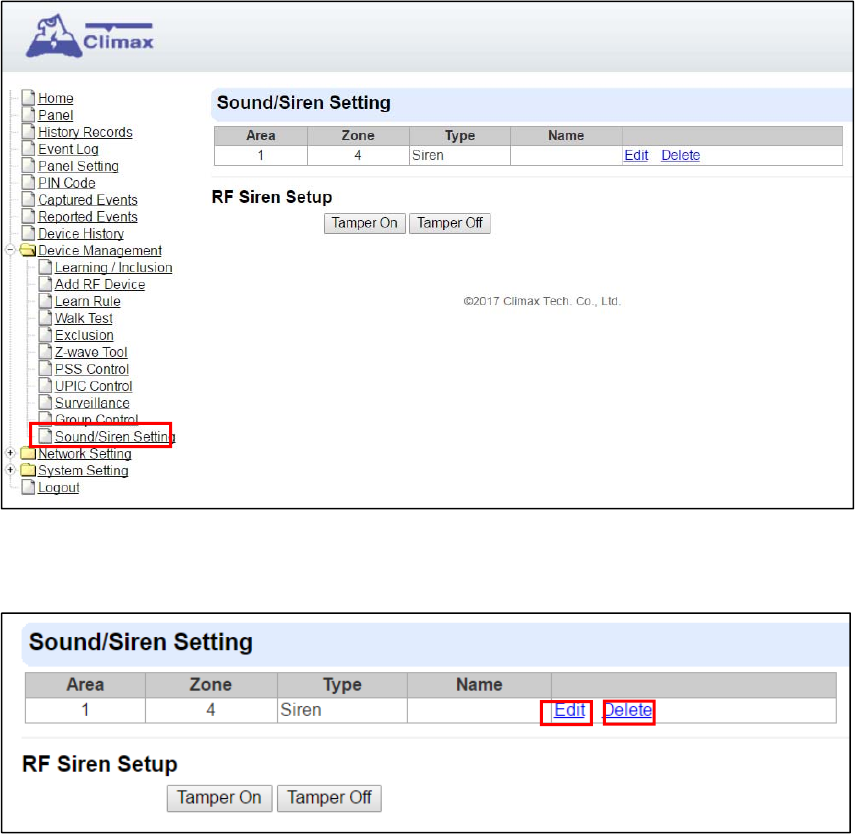Image resolution: width=855 pixels, height=834 pixels.
Task: View Captured Events
Action: tap(88, 200)
